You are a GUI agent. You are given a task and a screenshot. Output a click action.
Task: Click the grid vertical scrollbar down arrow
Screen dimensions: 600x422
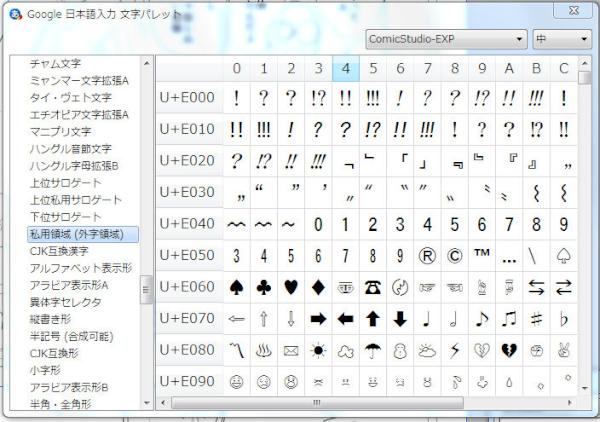(584, 389)
